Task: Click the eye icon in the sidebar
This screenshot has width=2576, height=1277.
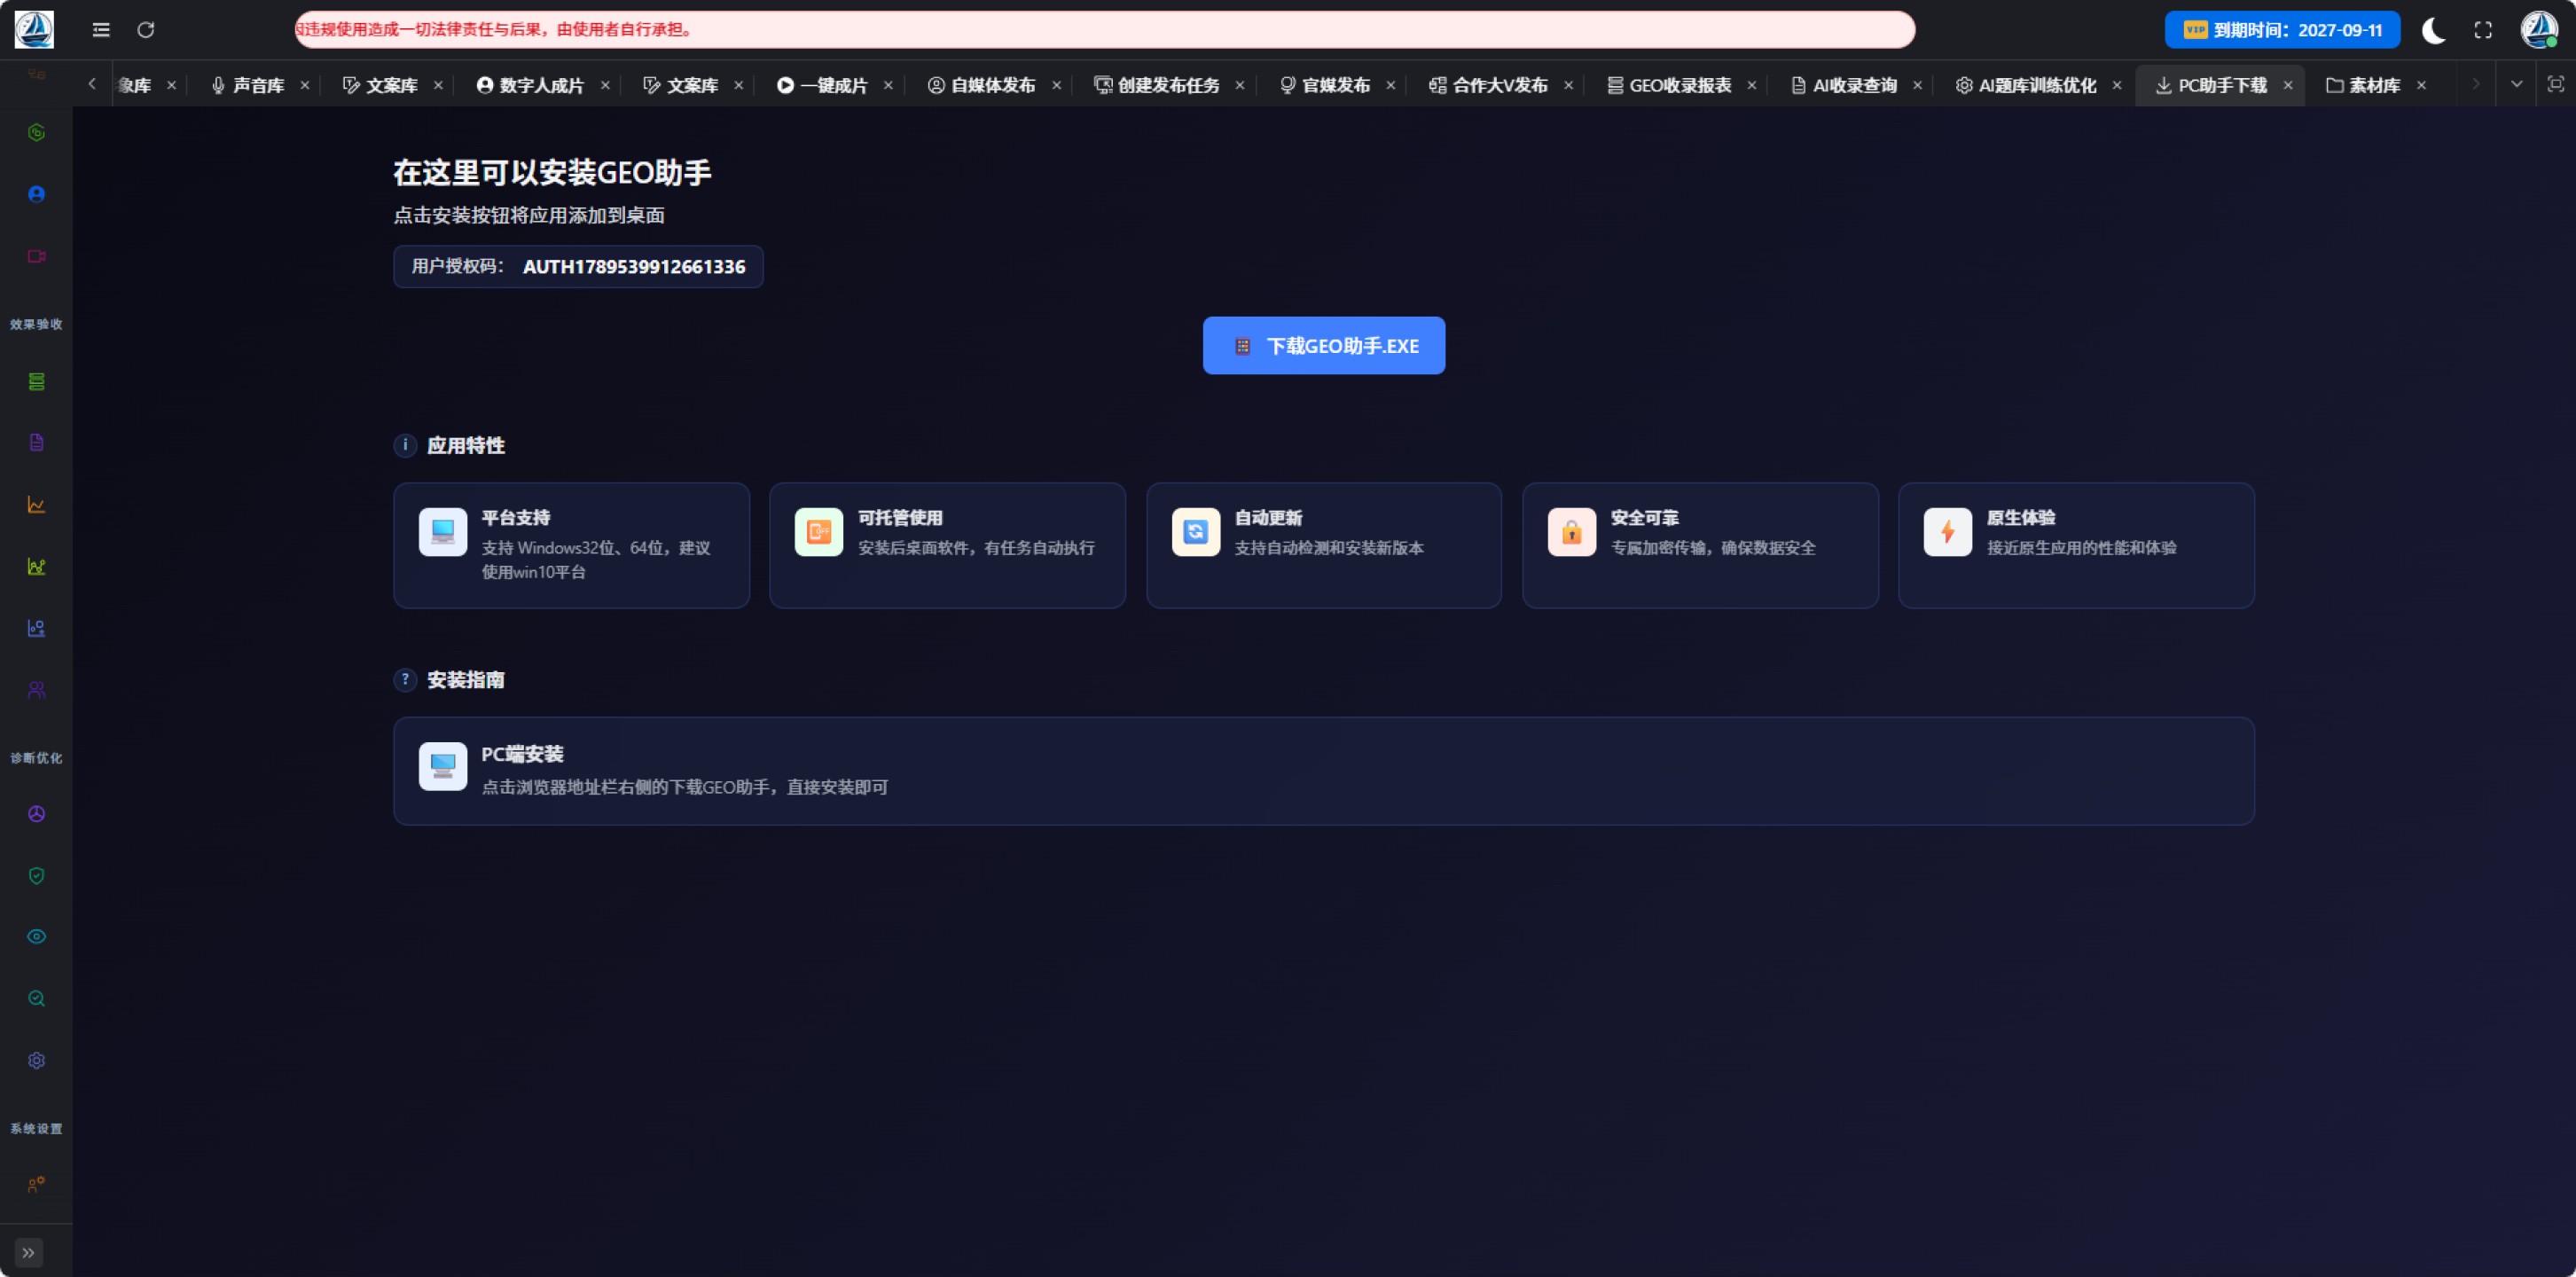Action: coord(36,937)
